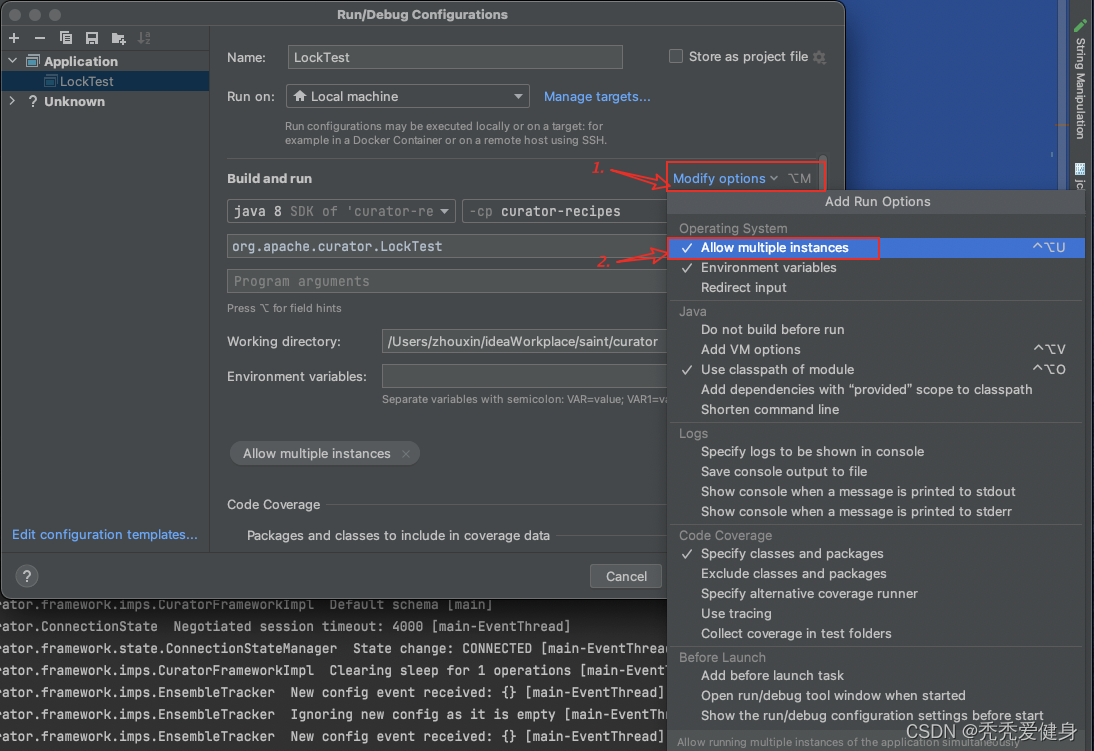The height and width of the screenshot is (751, 1094).
Task: Click the State change: CONNECTED log line
Action: (x=333, y=648)
